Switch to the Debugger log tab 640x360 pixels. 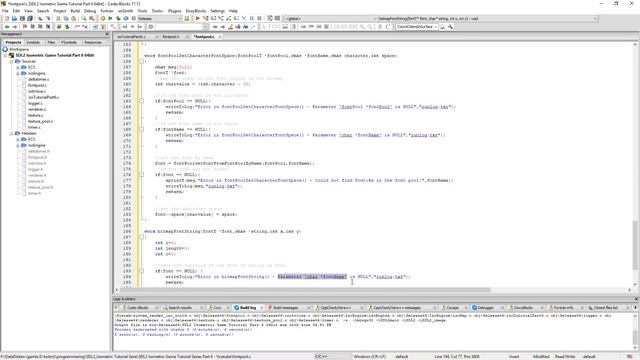[485, 308]
